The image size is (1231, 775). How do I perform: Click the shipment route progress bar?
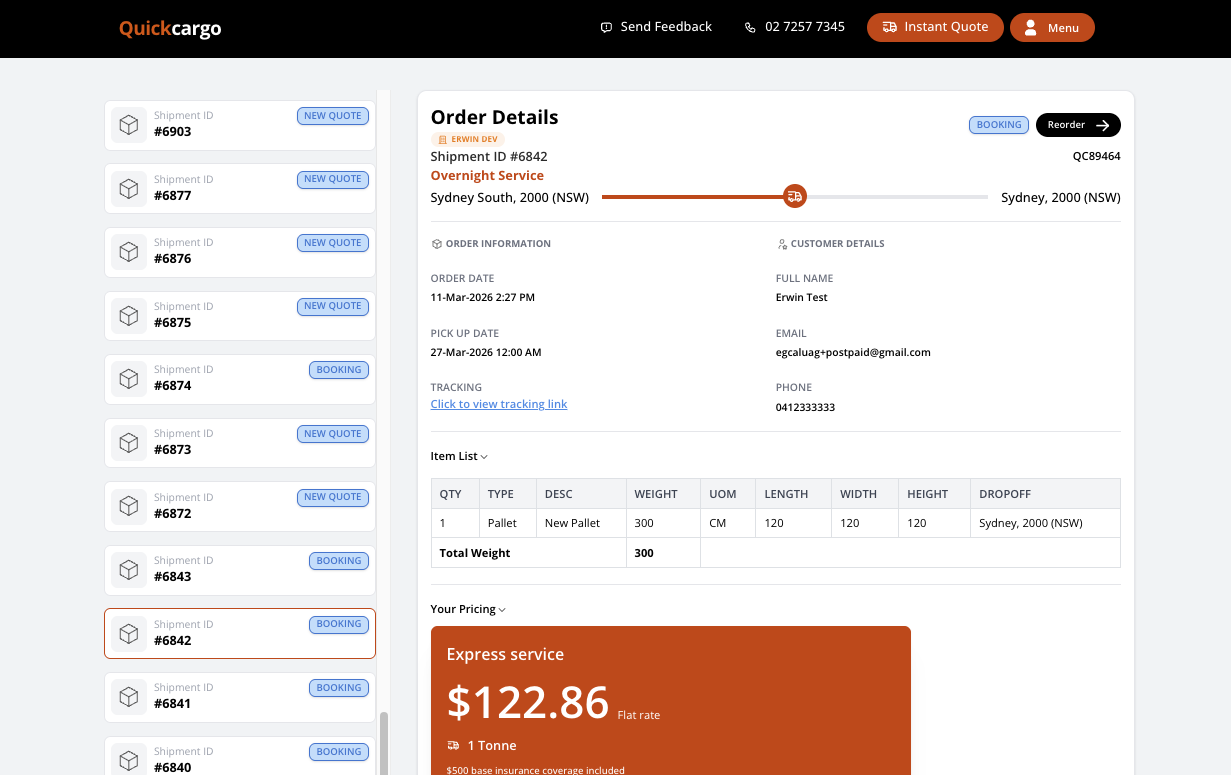(x=700, y=196)
